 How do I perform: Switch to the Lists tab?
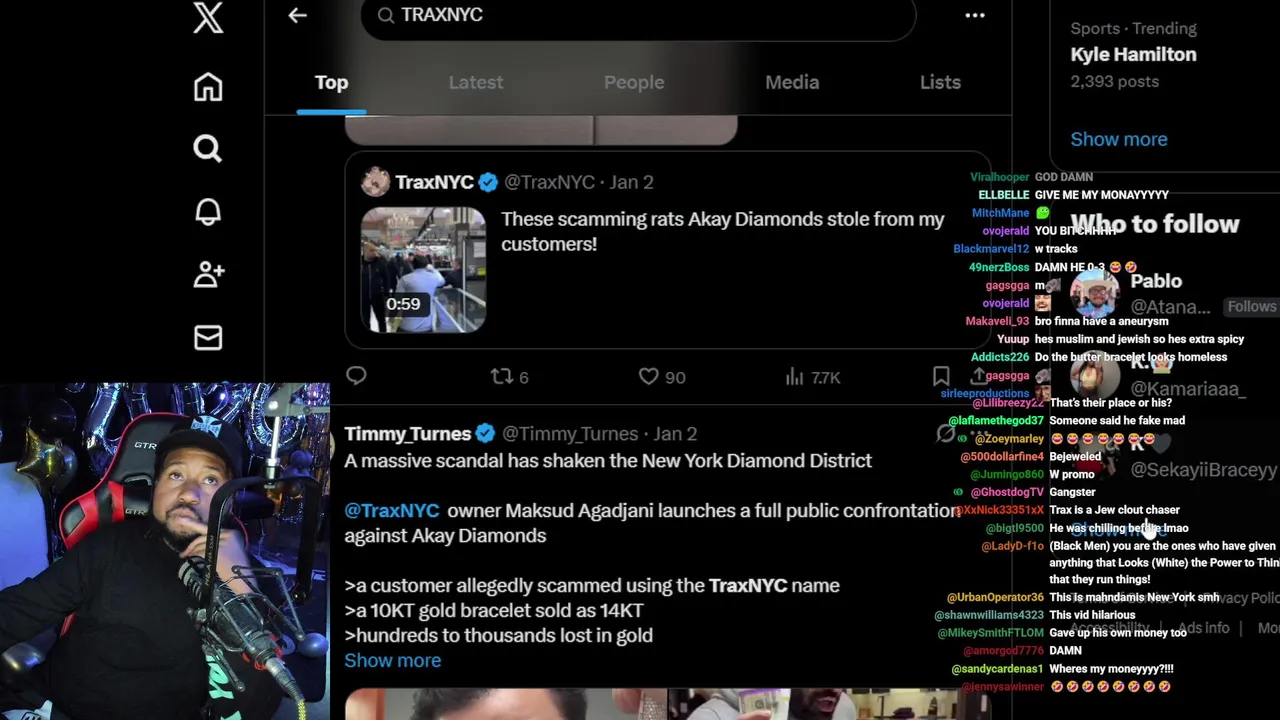click(940, 83)
